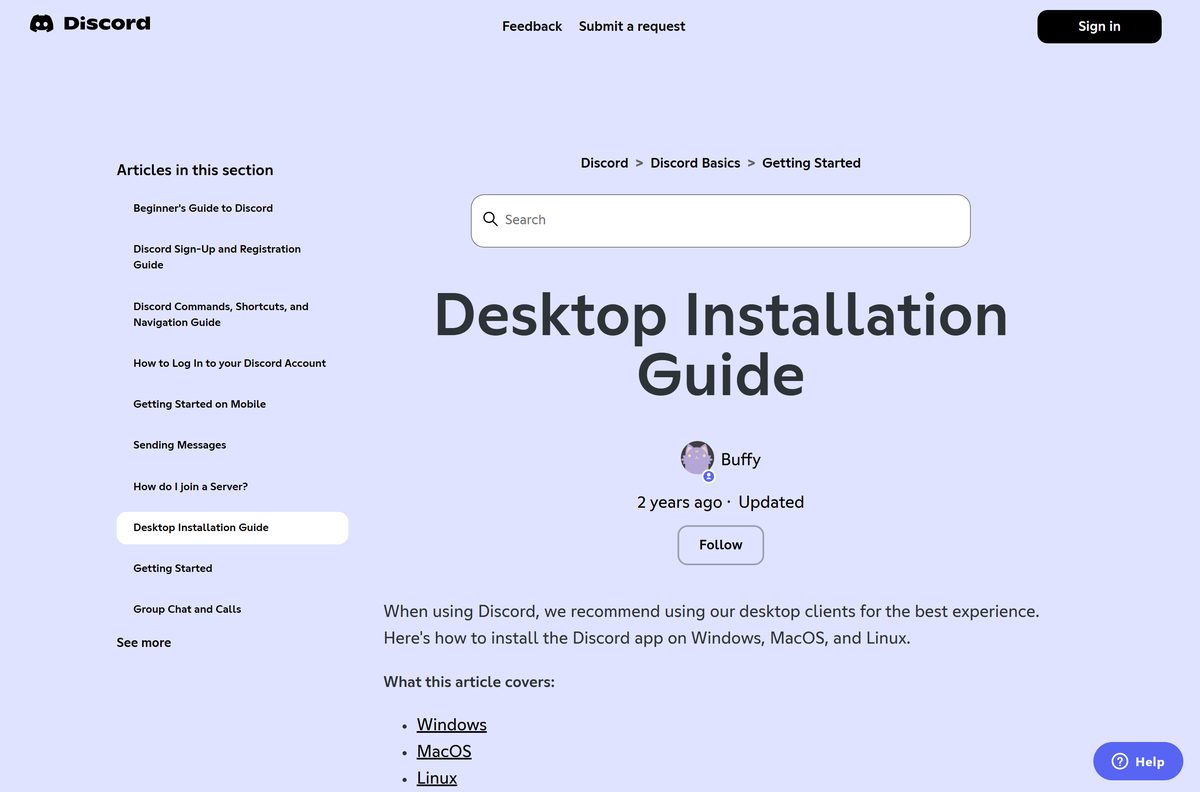Expand See more articles

144,642
